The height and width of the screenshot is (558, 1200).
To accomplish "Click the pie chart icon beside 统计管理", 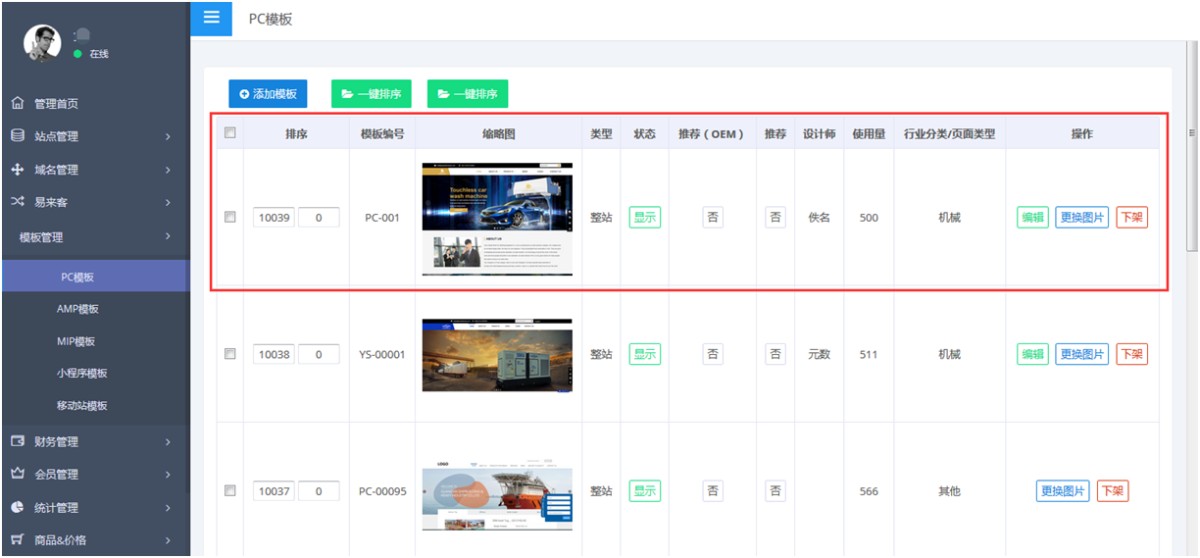I will click(x=17, y=507).
